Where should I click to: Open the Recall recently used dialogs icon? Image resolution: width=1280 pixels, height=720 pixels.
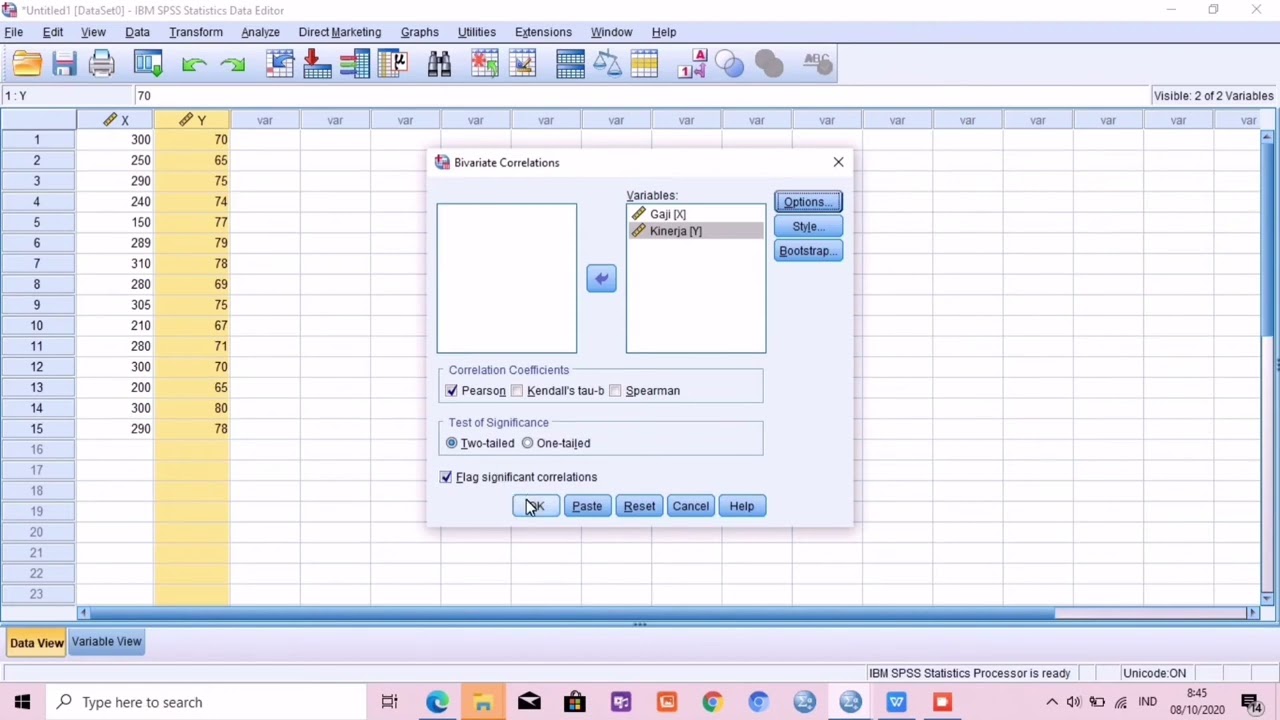[x=148, y=65]
